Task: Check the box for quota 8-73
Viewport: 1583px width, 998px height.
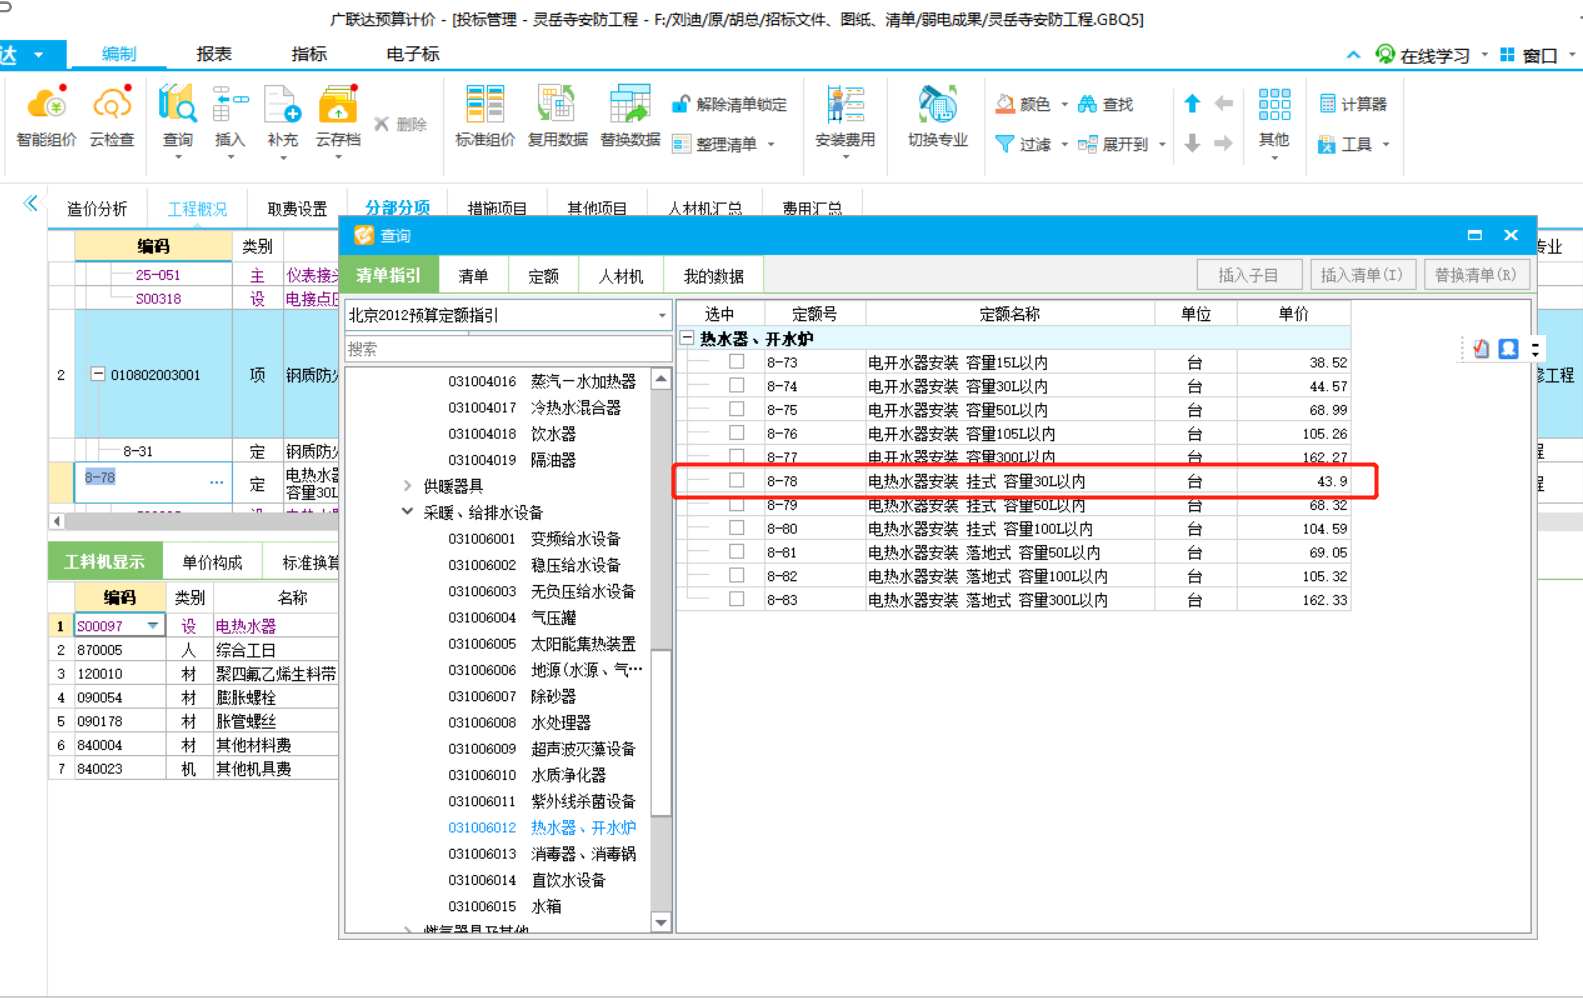Action: pos(737,361)
